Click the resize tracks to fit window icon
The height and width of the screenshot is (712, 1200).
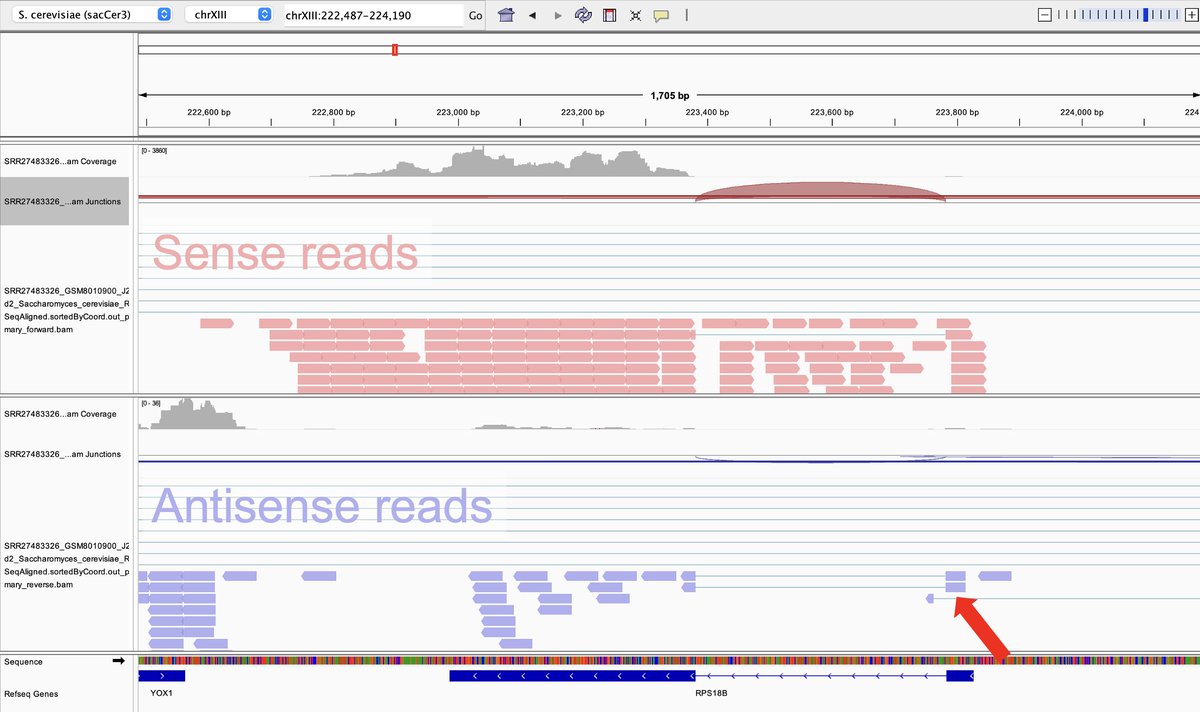(635, 15)
